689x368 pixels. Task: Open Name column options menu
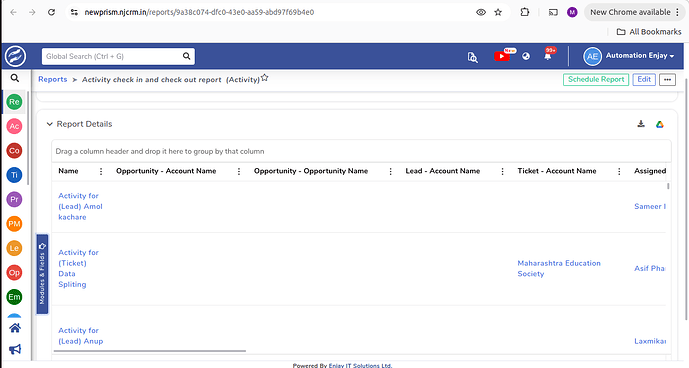pos(101,171)
